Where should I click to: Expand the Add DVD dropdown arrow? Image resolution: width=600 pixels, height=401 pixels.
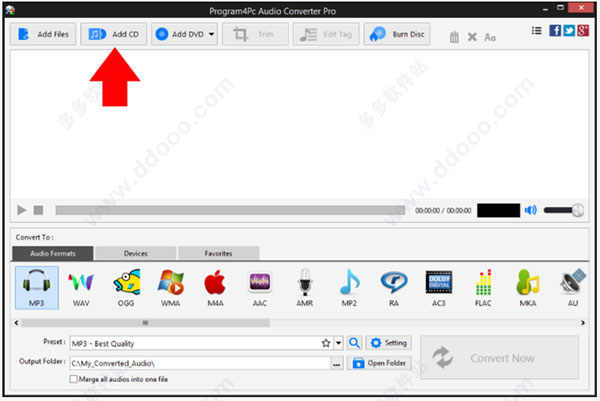(212, 34)
